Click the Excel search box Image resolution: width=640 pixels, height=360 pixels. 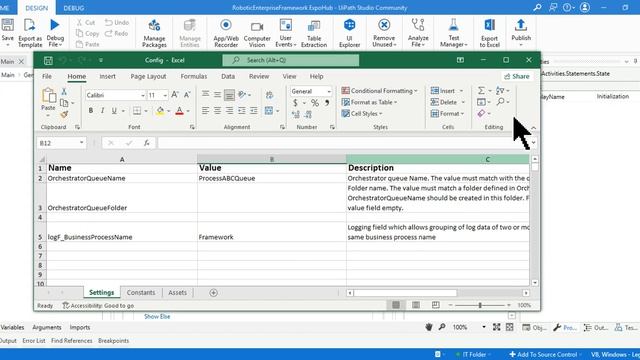pos(291,60)
